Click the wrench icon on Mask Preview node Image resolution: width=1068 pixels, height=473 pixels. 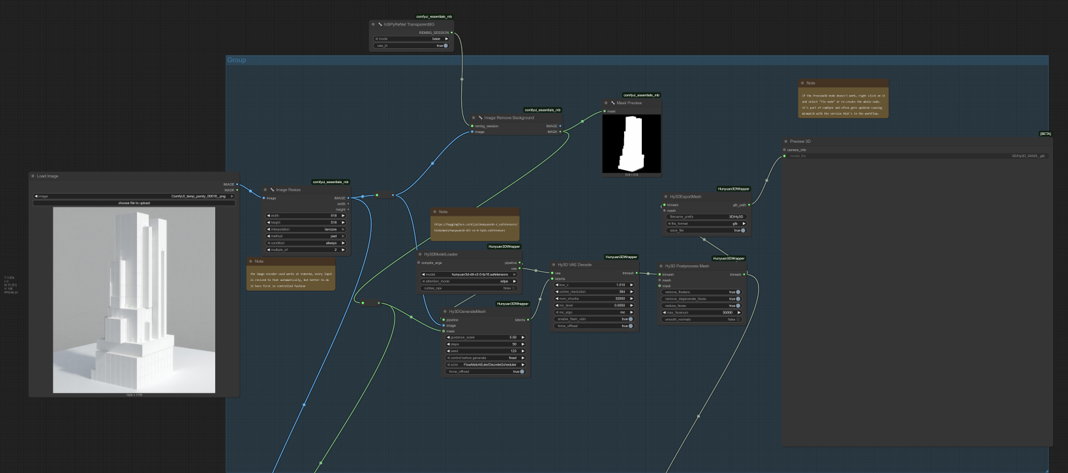coord(612,103)
